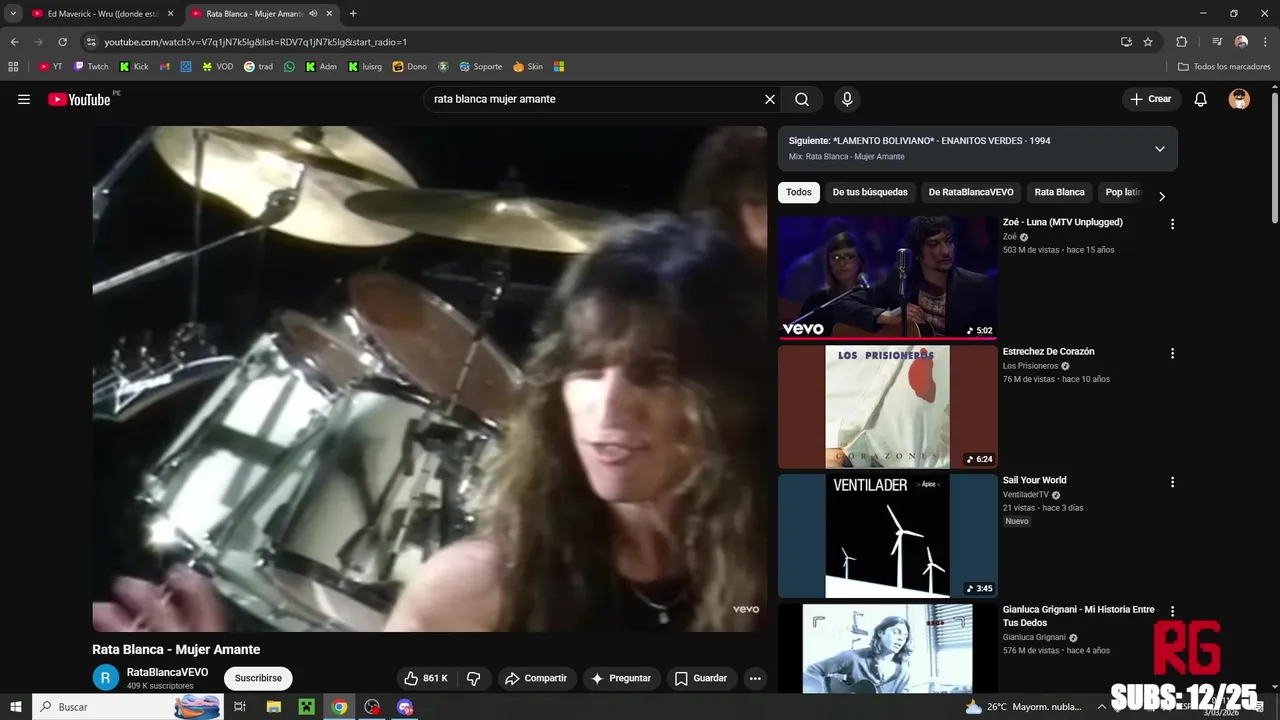Open a new browser tab

pos(353,14)
